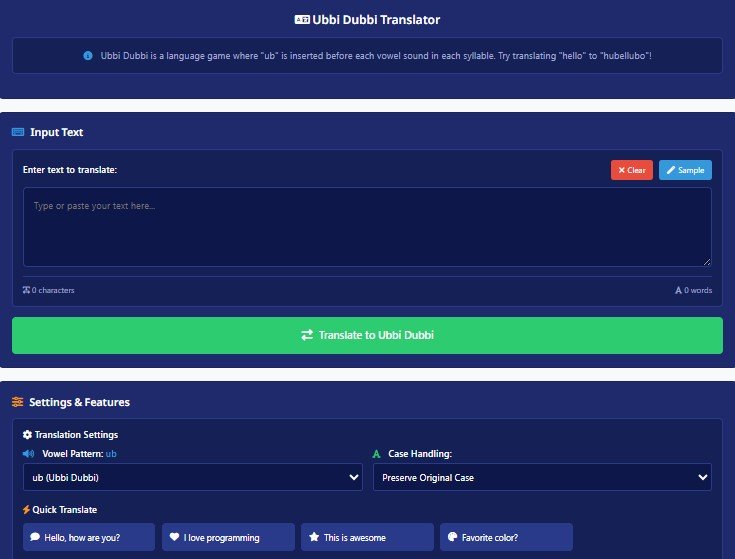Viewport: 735px width, 559px height.
Task: Click the 'Enter text to translate:' label
Action: [x=69, y=170]
